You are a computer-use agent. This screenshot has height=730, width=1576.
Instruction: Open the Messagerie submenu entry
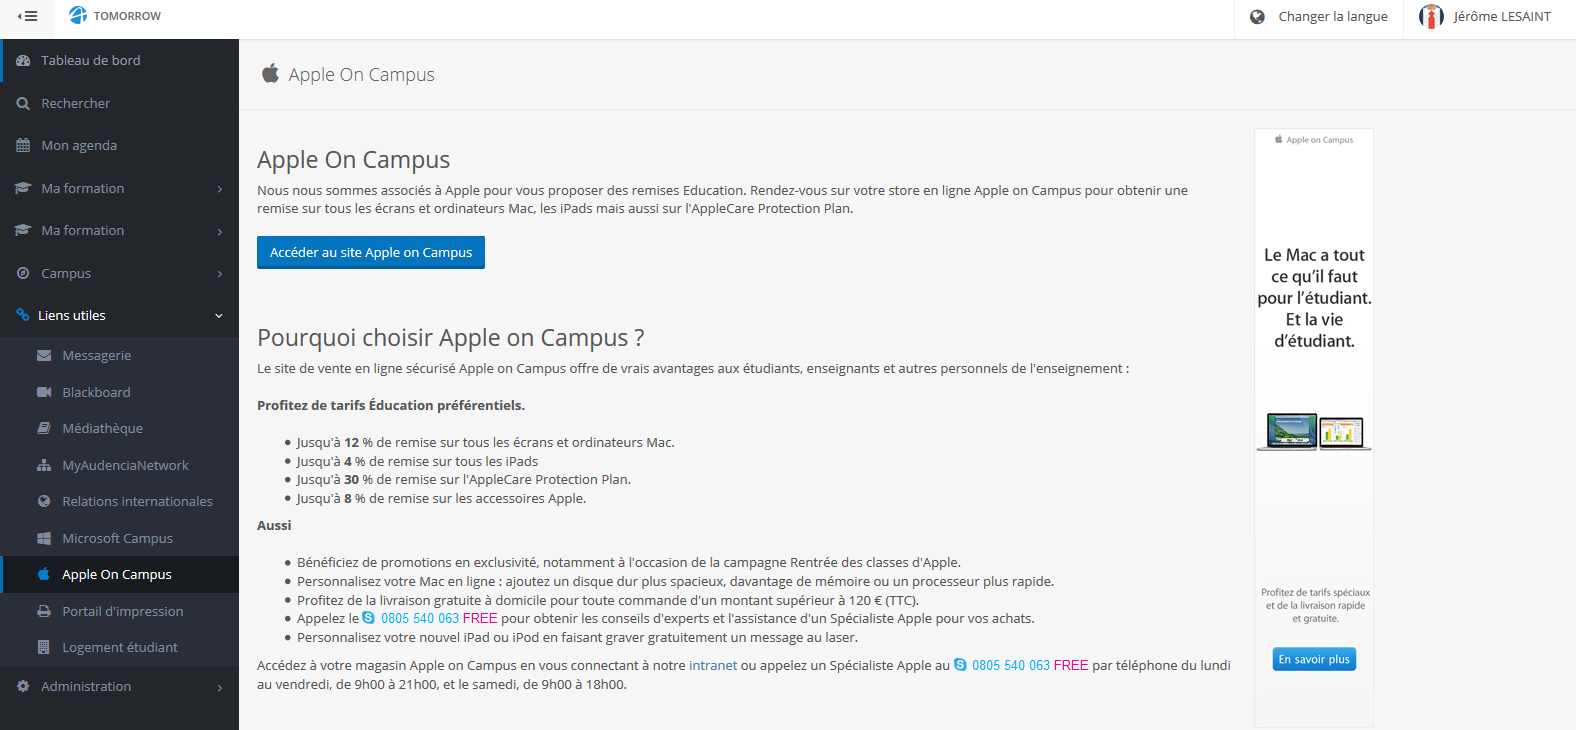point(120,355)
